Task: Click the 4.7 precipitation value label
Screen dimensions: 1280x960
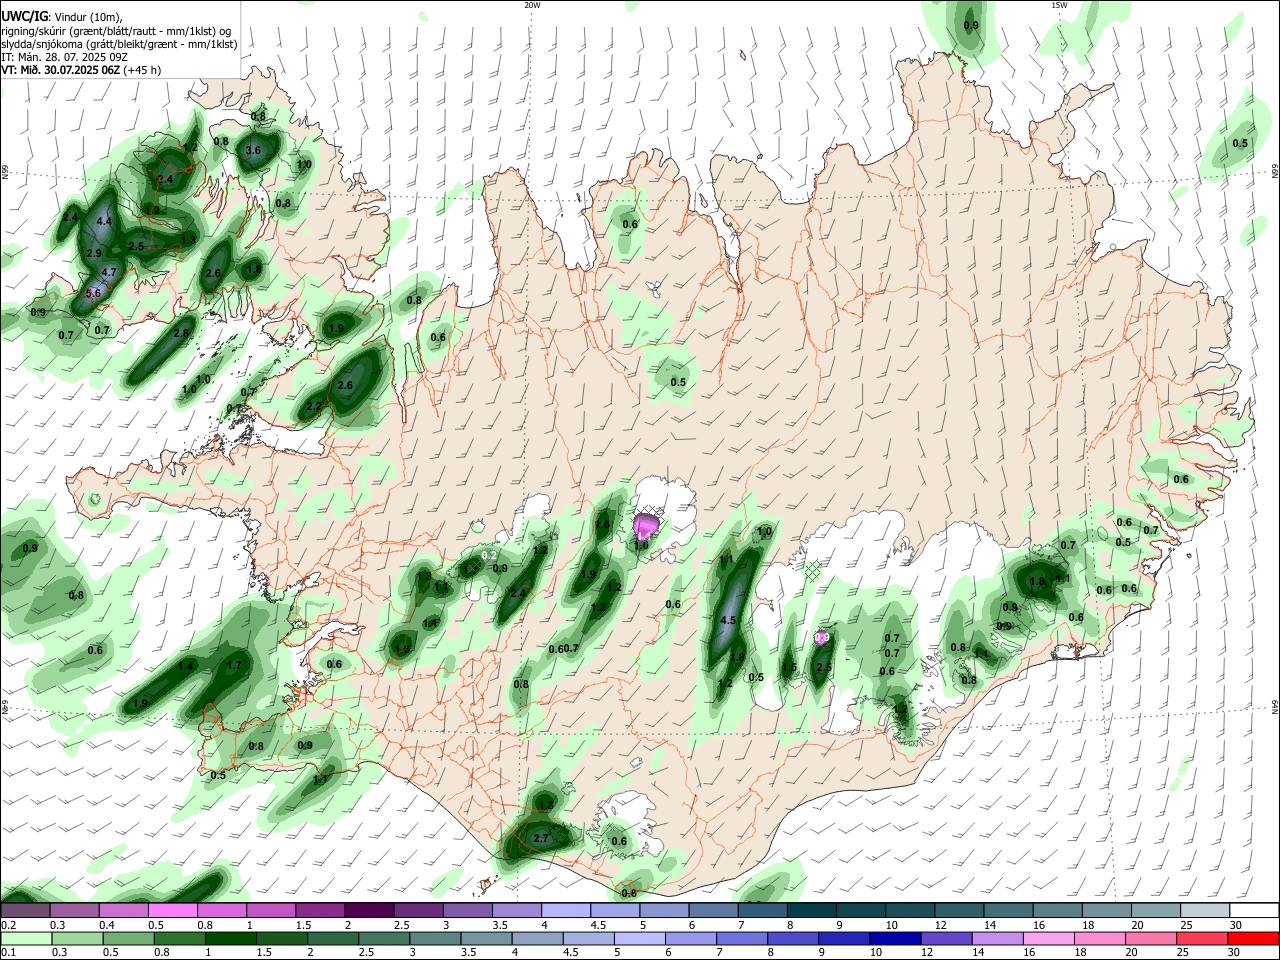Action: point(110,272)
